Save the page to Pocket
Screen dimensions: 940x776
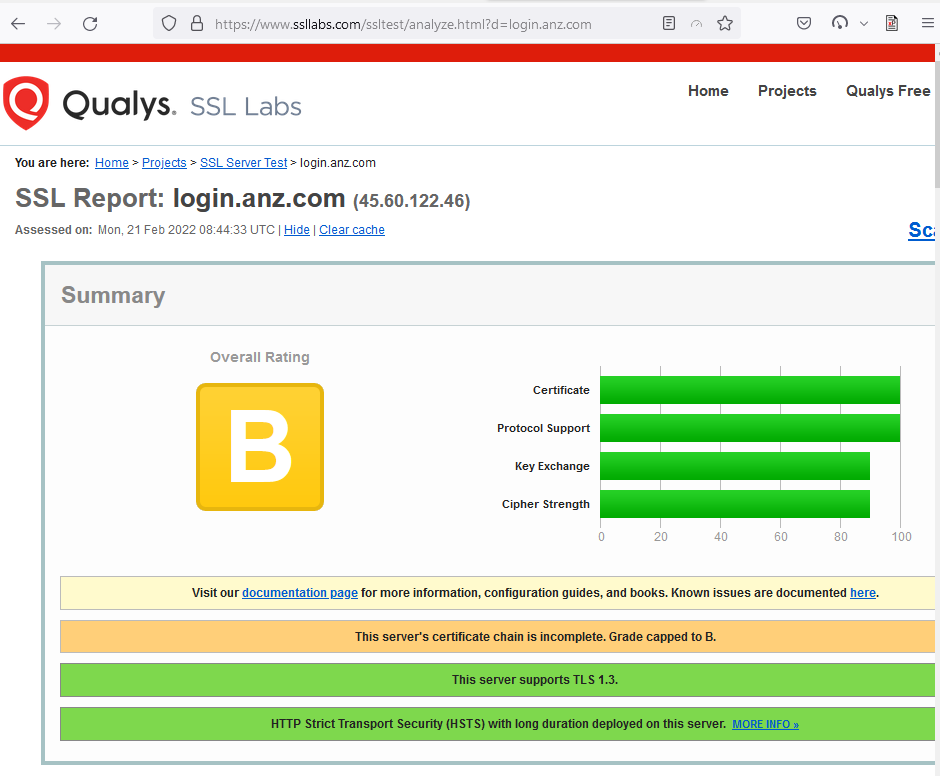804,23
